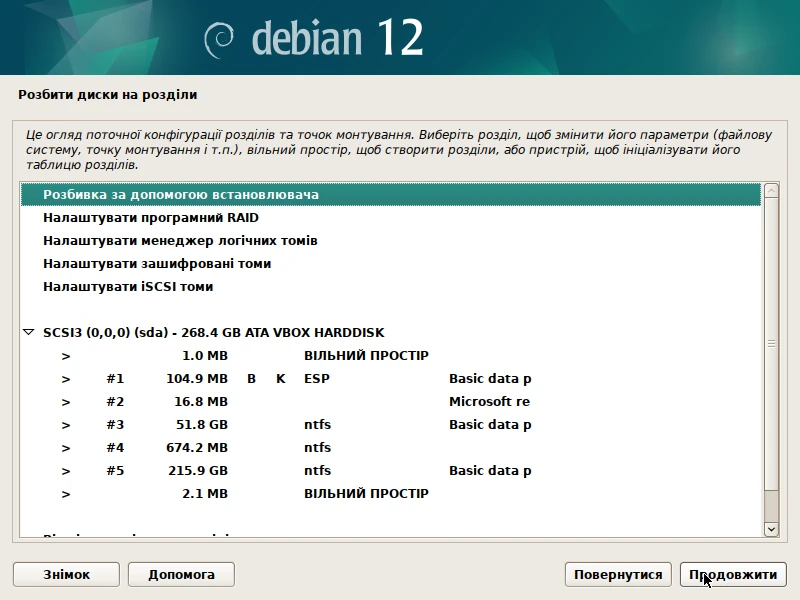Select partition #2 16.8 MB Microsoft
This screenshot has height=600, width=800.
click(x=391, y=402)
